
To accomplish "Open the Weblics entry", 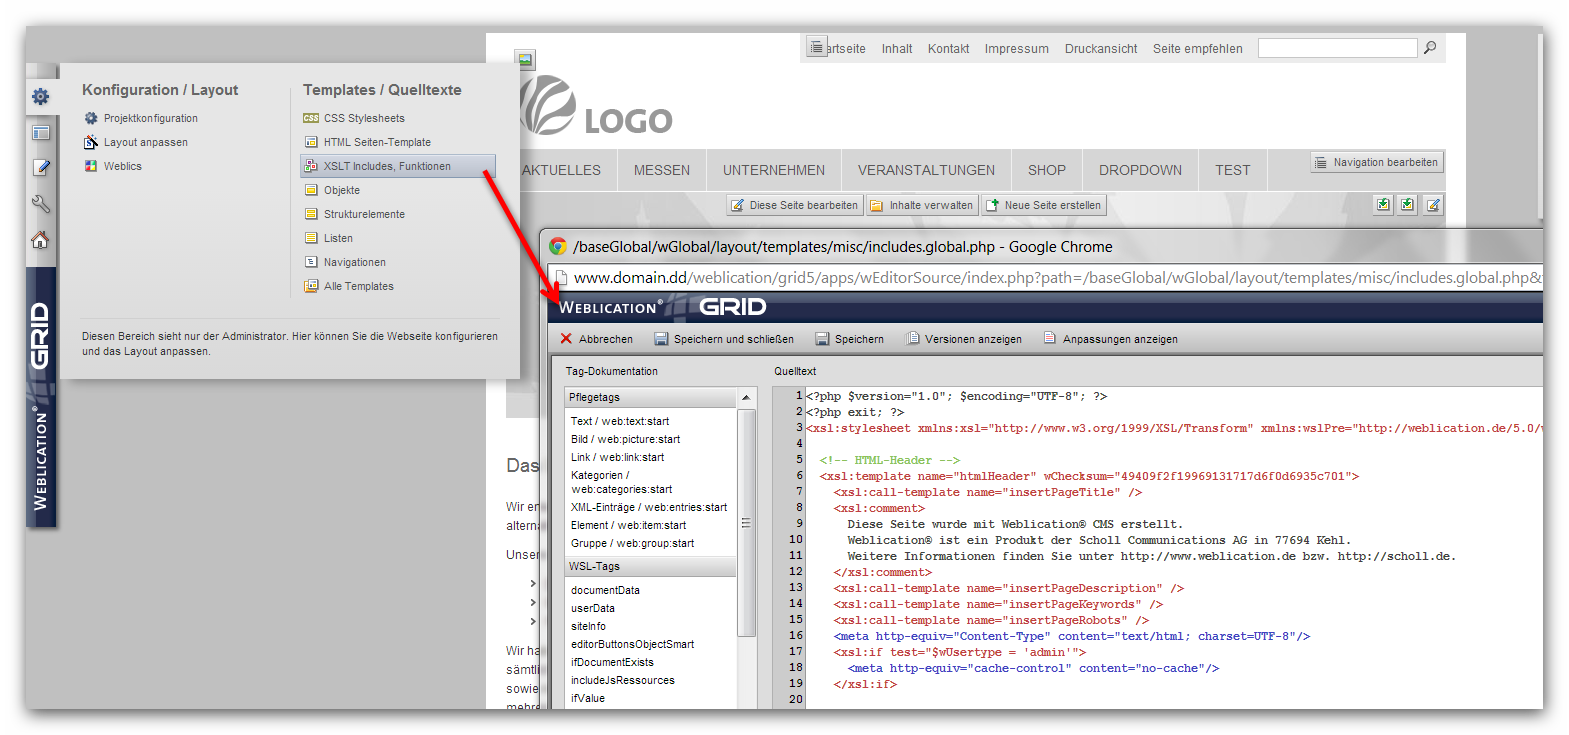I will 123,166.
